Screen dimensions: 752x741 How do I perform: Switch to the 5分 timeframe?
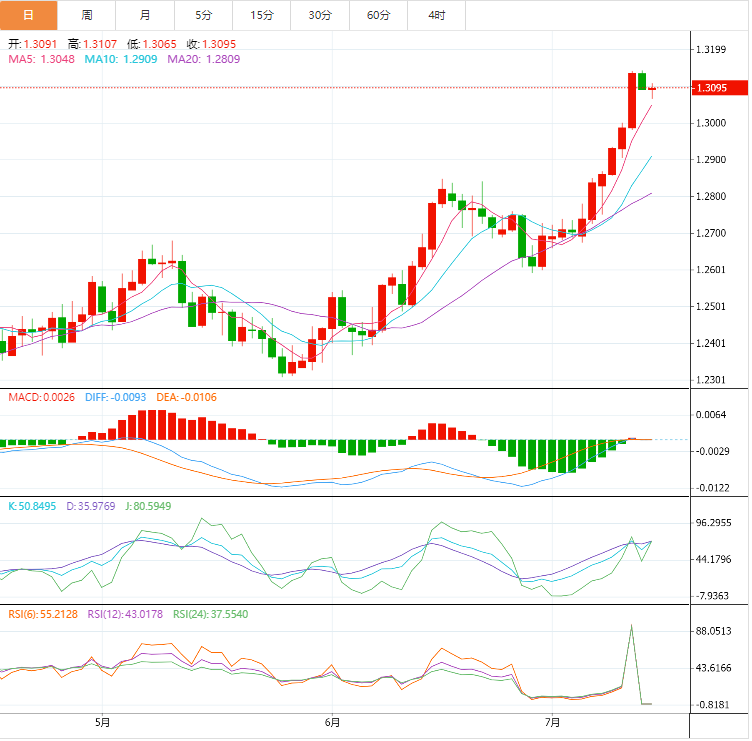[204, 15]
